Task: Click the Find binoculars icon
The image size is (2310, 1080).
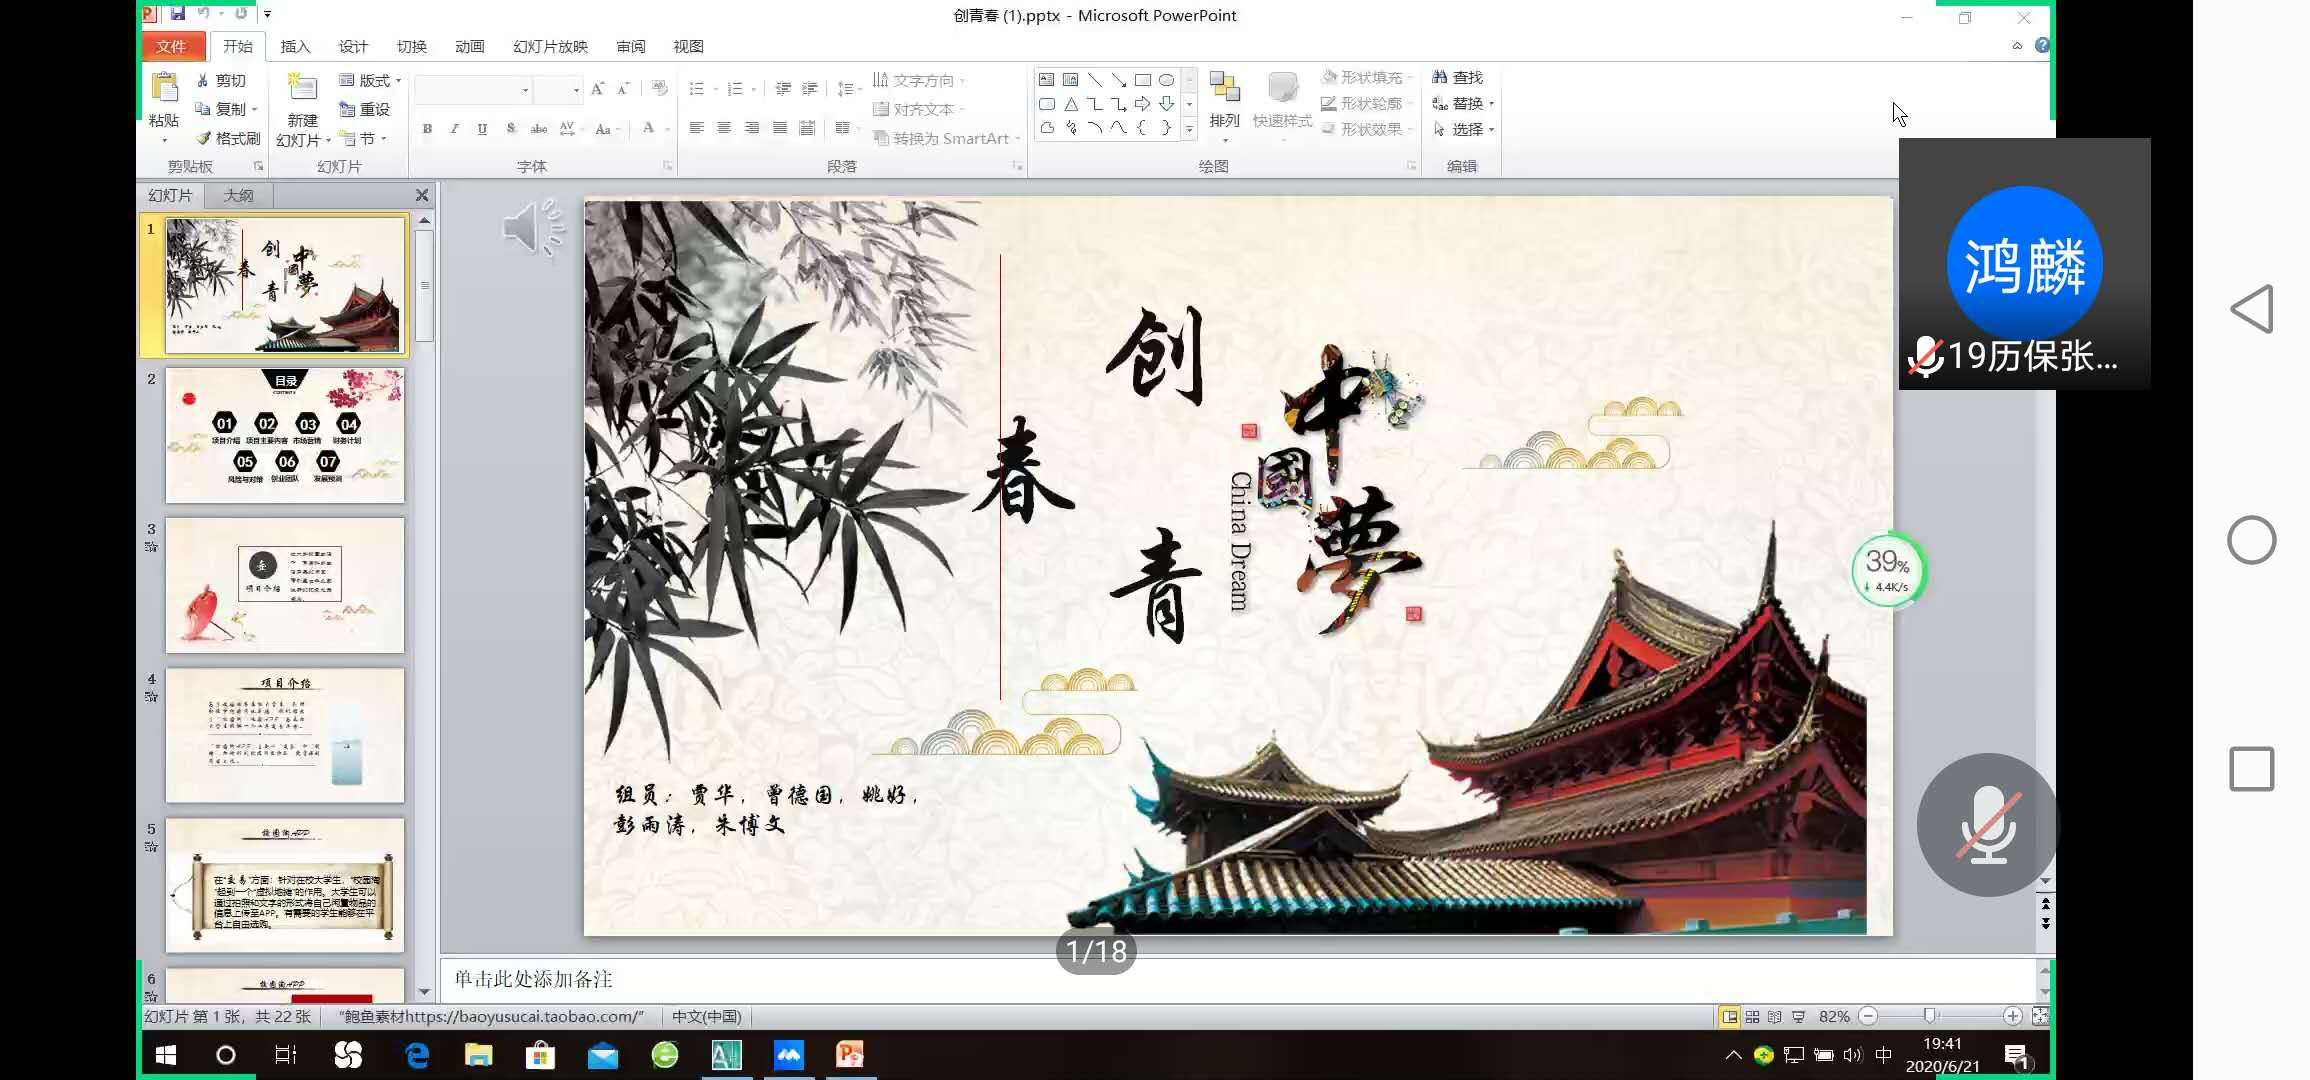Action: click(1440, 77)
